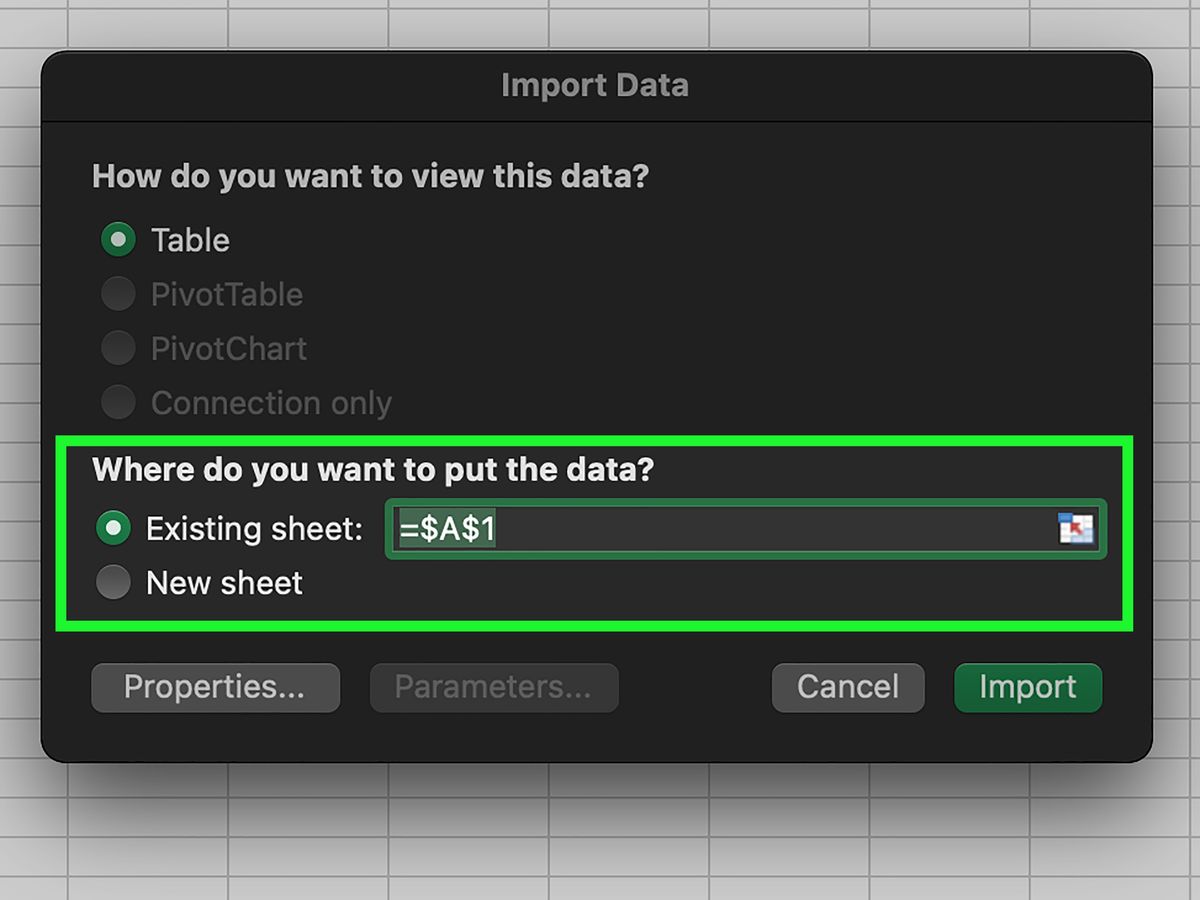The width and height of the screenshot is (1200, 900).
Task: Click the 'Existing sheet:' label text
Action: coord(254,529)
